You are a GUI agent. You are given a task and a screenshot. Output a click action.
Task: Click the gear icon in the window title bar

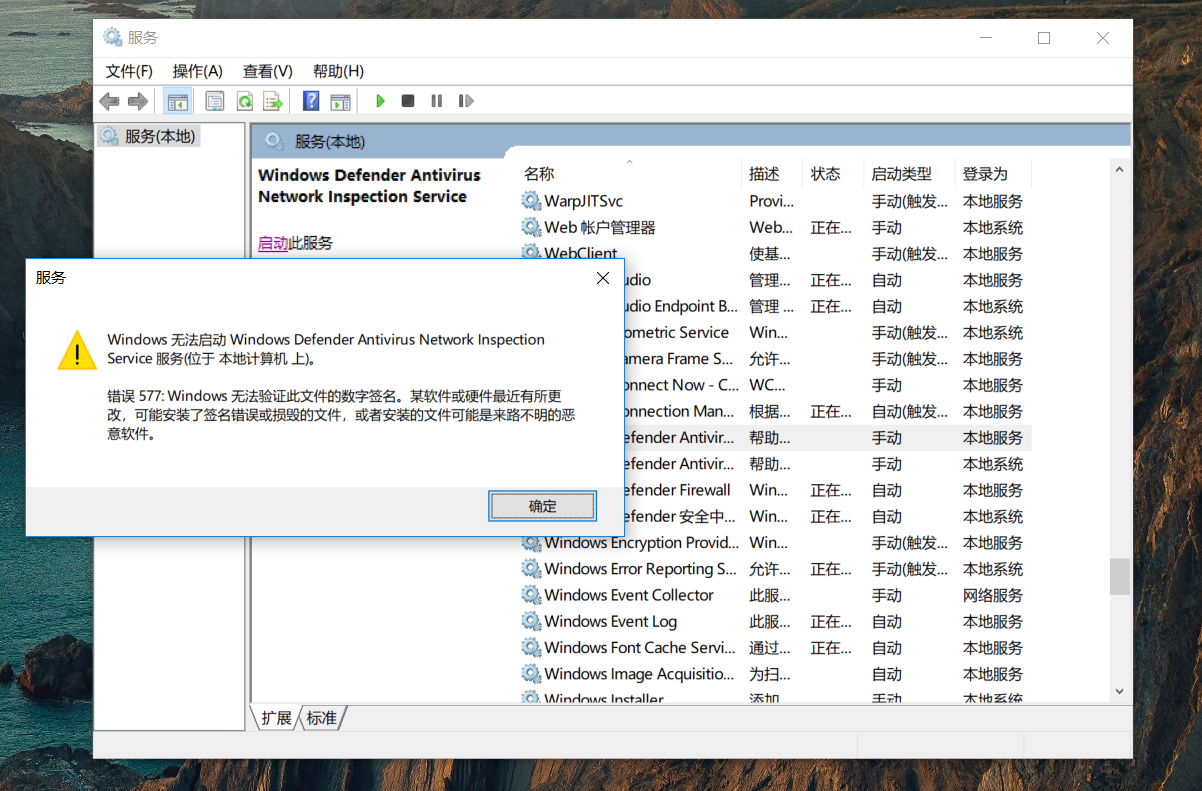point(113,37)
